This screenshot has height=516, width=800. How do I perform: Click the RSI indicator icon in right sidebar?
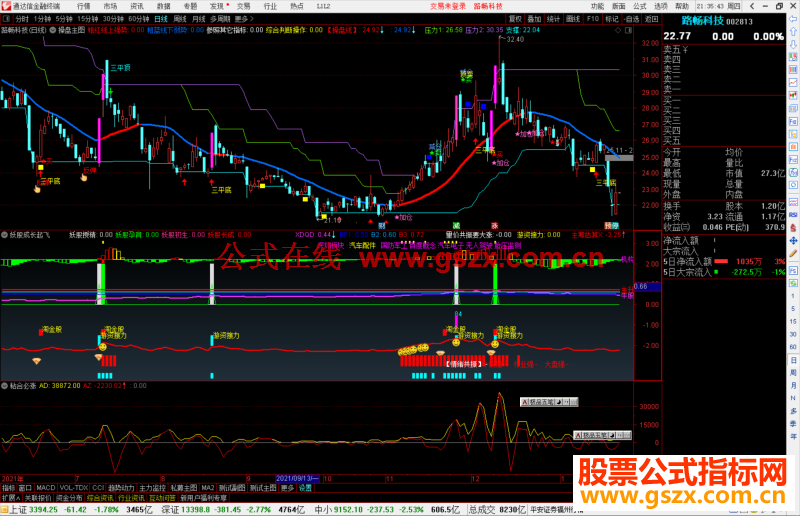pyautogui.click(x=793, y=215)
